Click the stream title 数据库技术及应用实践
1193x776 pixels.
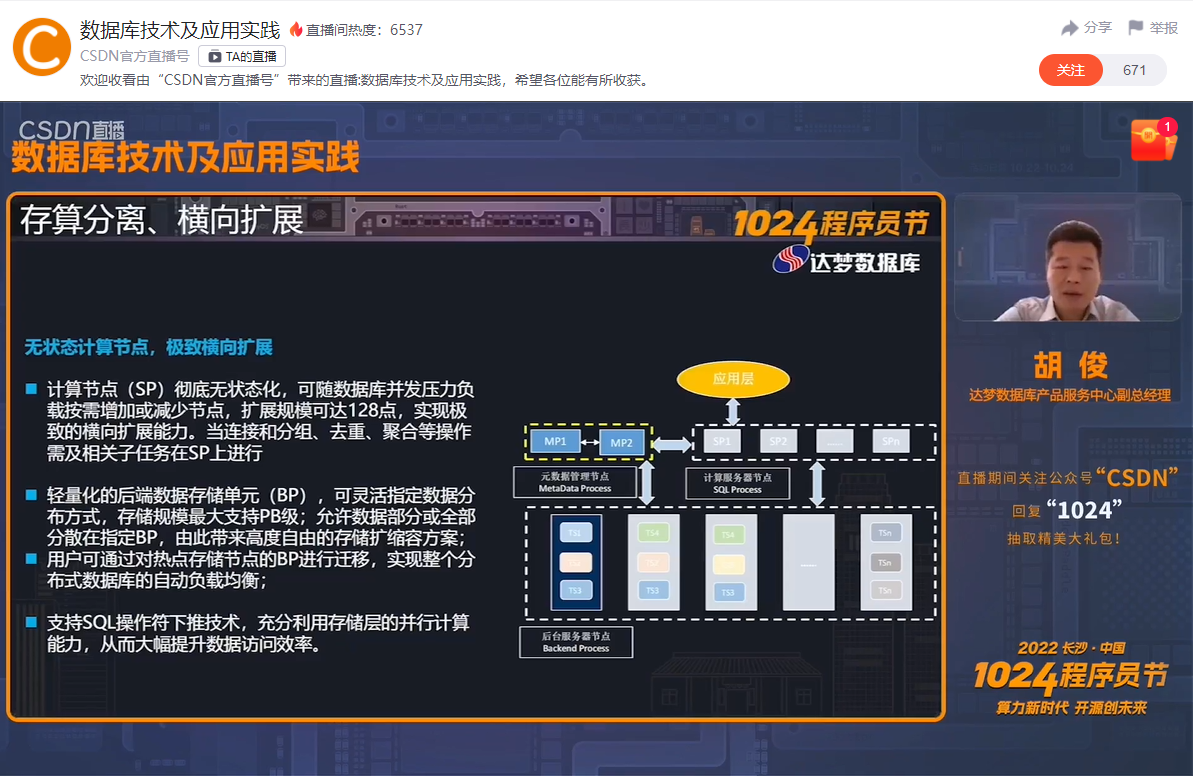180,30
